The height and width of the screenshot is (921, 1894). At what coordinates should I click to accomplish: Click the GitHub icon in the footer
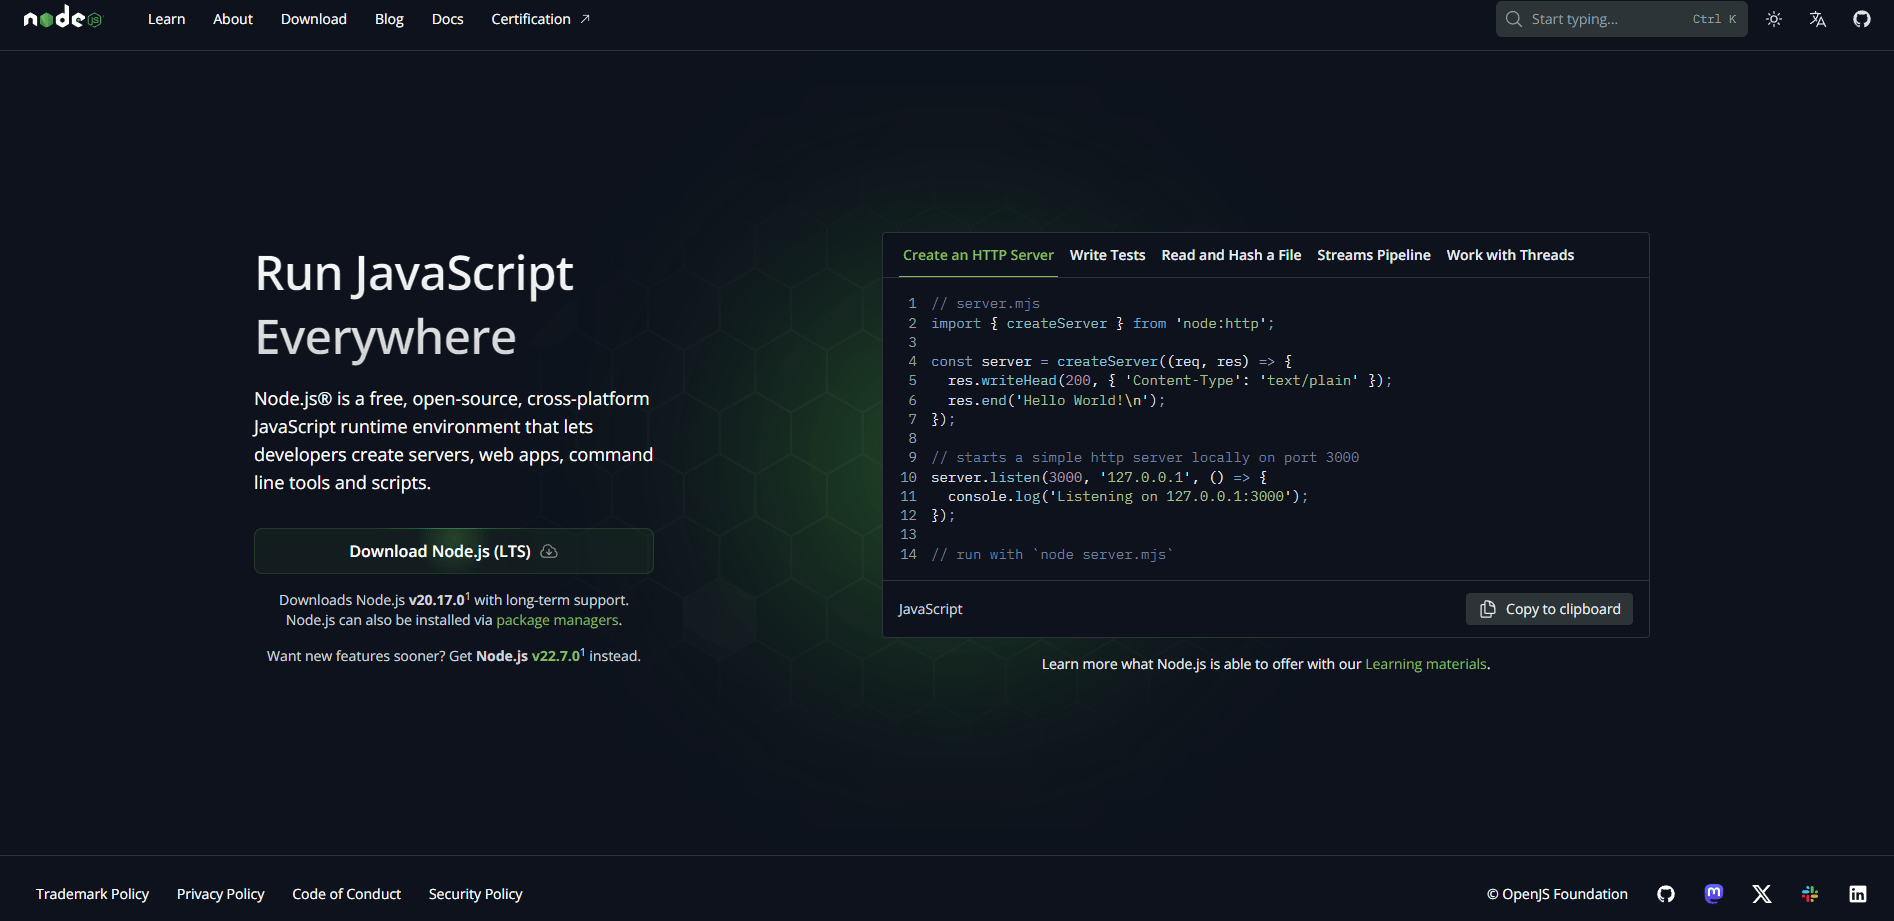pos(1665,894)
